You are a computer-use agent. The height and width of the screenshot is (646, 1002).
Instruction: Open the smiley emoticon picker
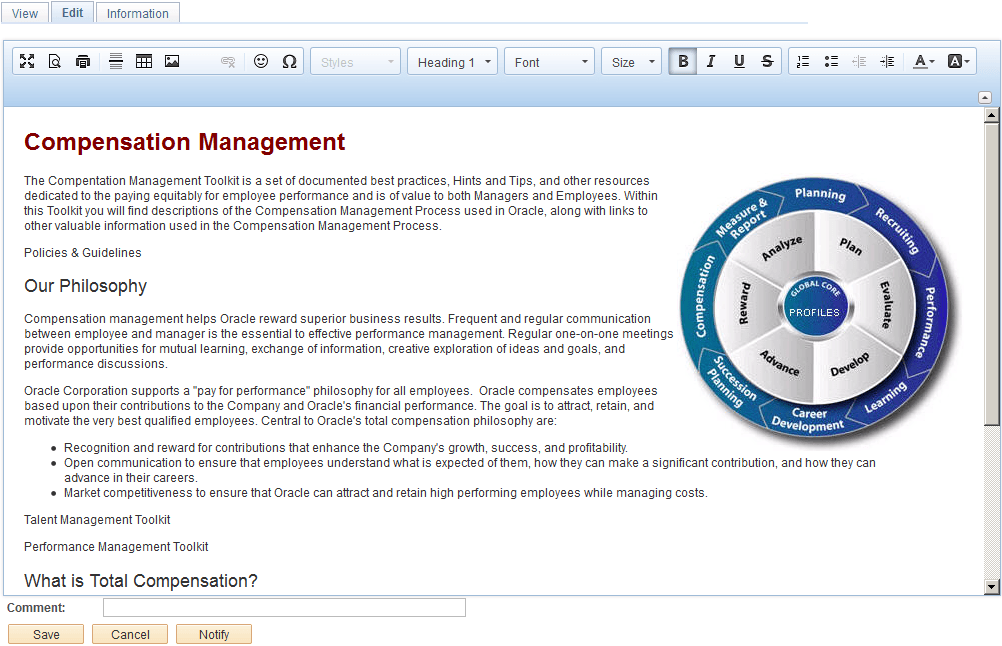(261, 61)
